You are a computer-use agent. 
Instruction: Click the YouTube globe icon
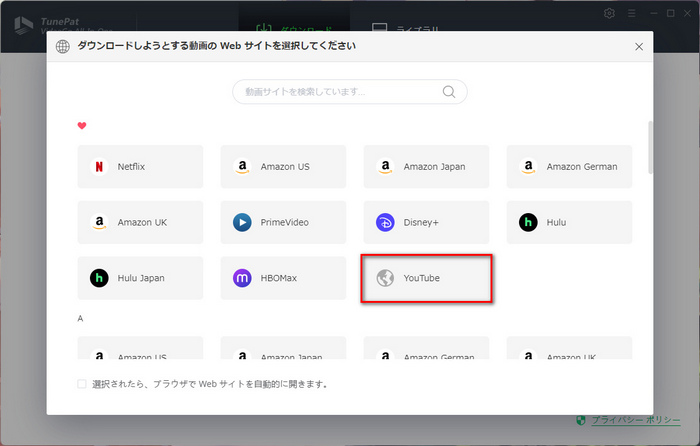[385, 278]
